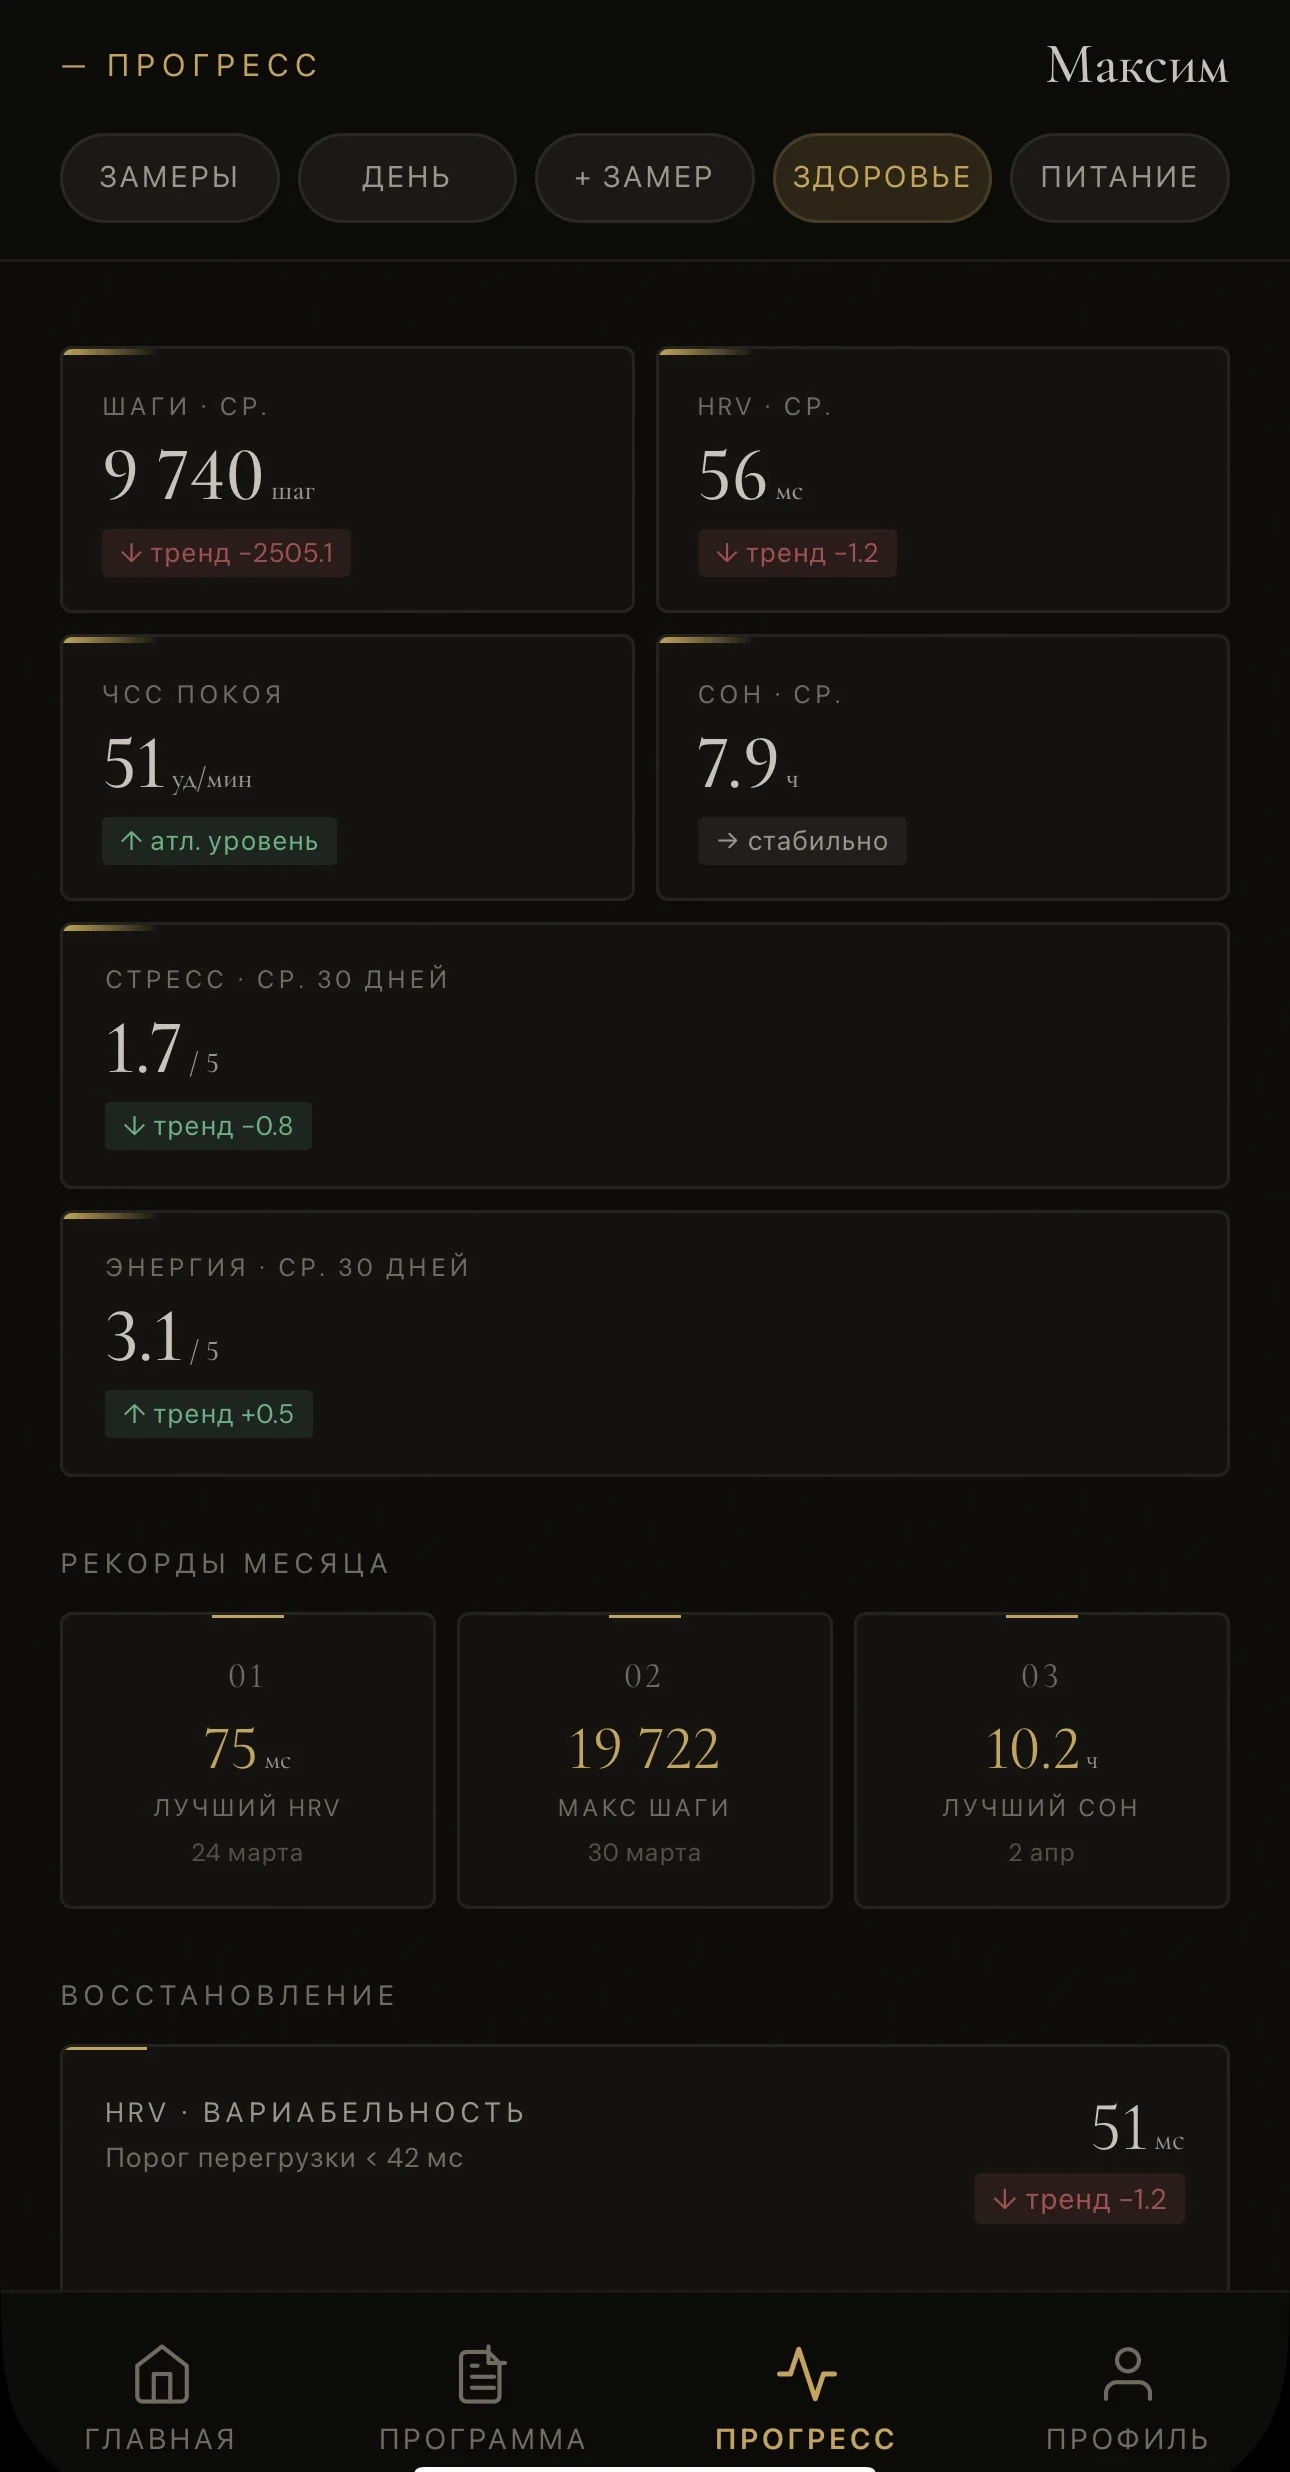Viewport: 1290px width, 2472px height.
Task: Select the Макс шаги record tile
Action: [x=644, y=1760]
